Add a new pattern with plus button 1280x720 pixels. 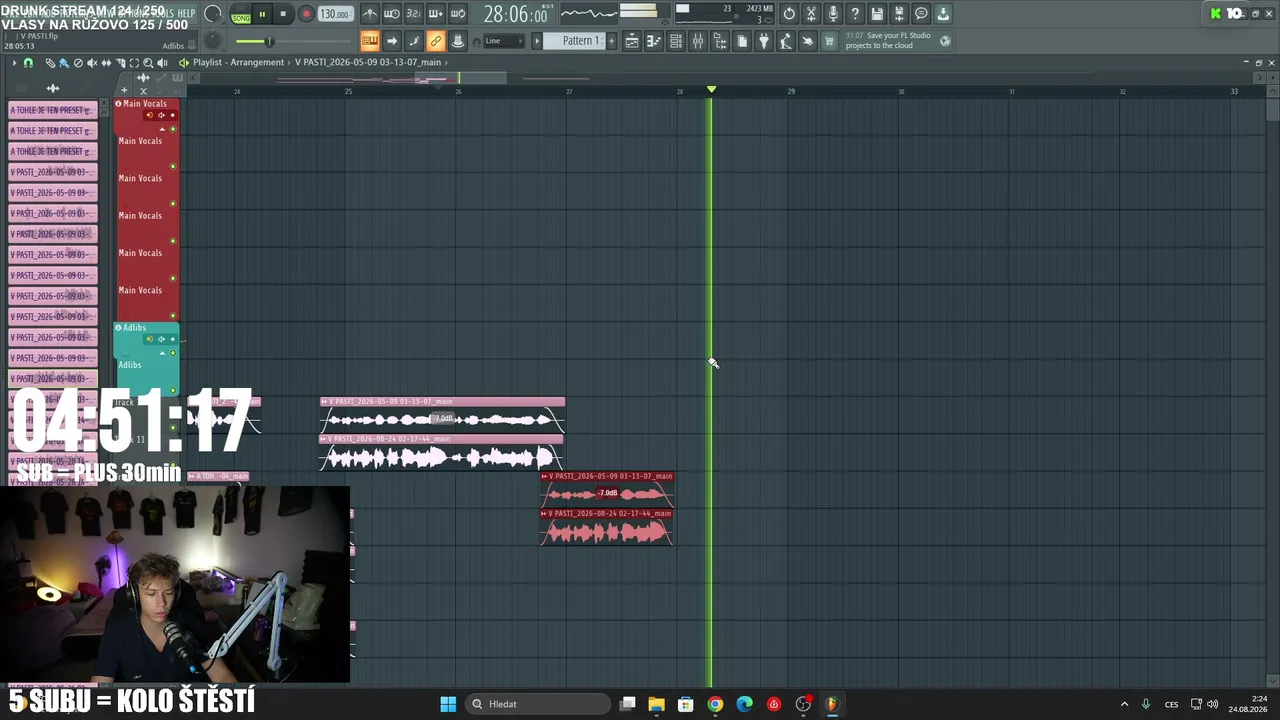pyautogui.click(x=612, y=41)
